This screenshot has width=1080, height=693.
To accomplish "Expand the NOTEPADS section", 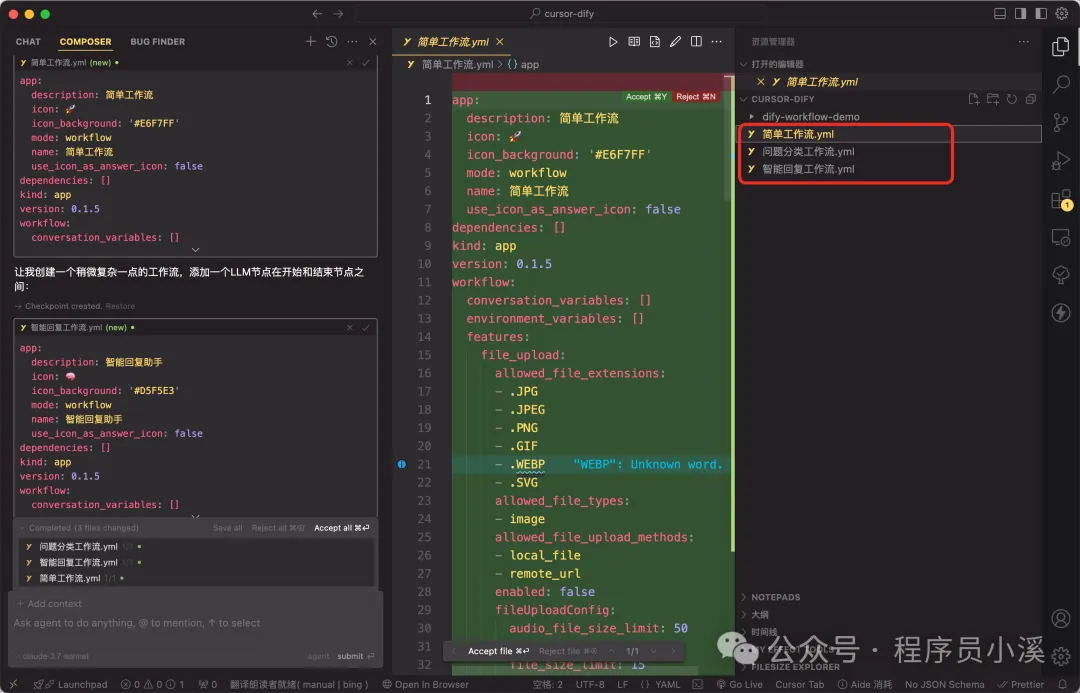I will [778, 597].
